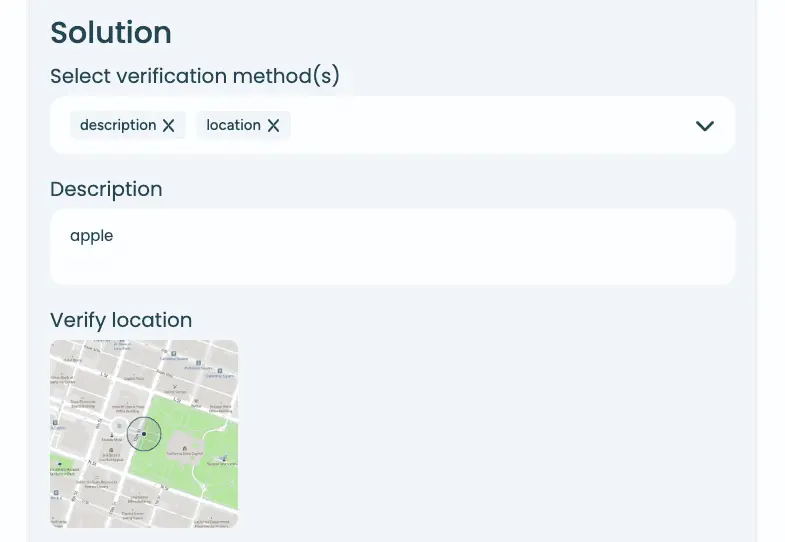Click the center location dot on the map
Screen dimensions: 785x542
pos(144,434)
